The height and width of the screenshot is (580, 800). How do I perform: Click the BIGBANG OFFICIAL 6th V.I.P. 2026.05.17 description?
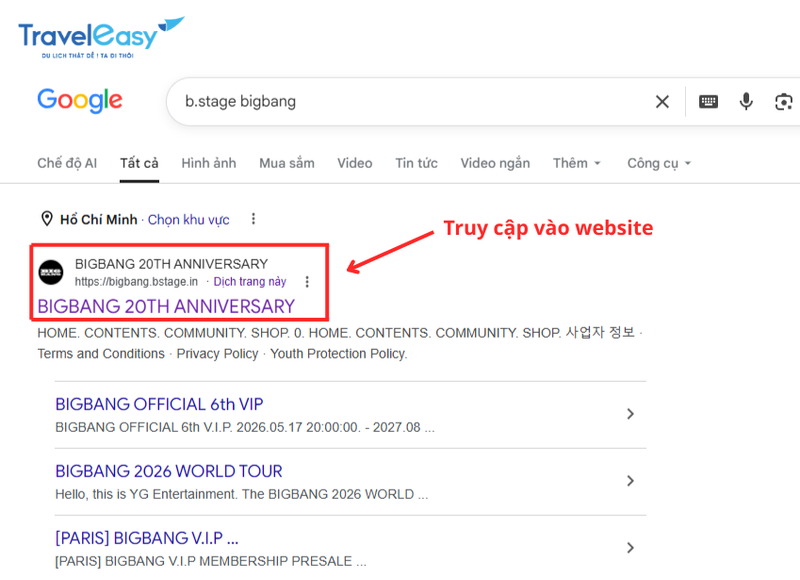[245, 427]
